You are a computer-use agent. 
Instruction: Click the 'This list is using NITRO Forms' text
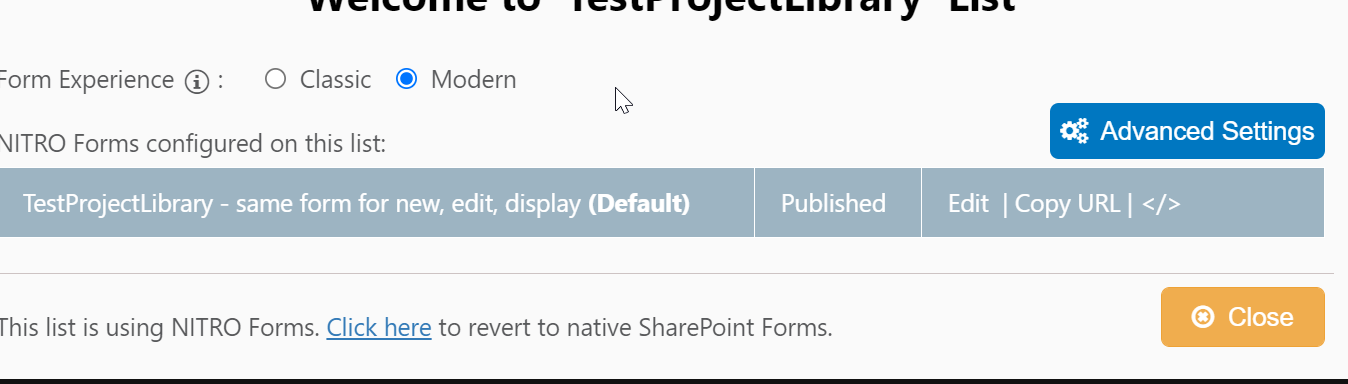point(159,327)
